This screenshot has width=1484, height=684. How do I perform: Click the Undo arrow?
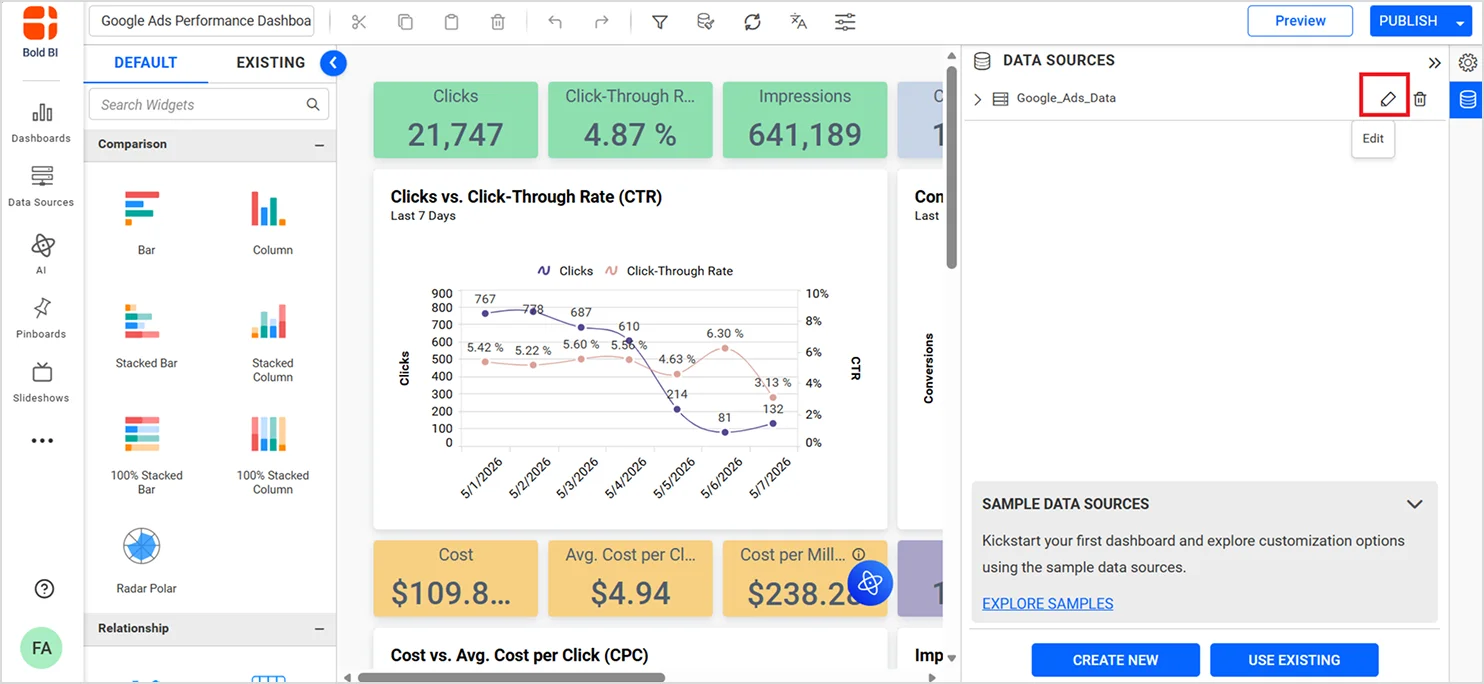coord(555,21)
